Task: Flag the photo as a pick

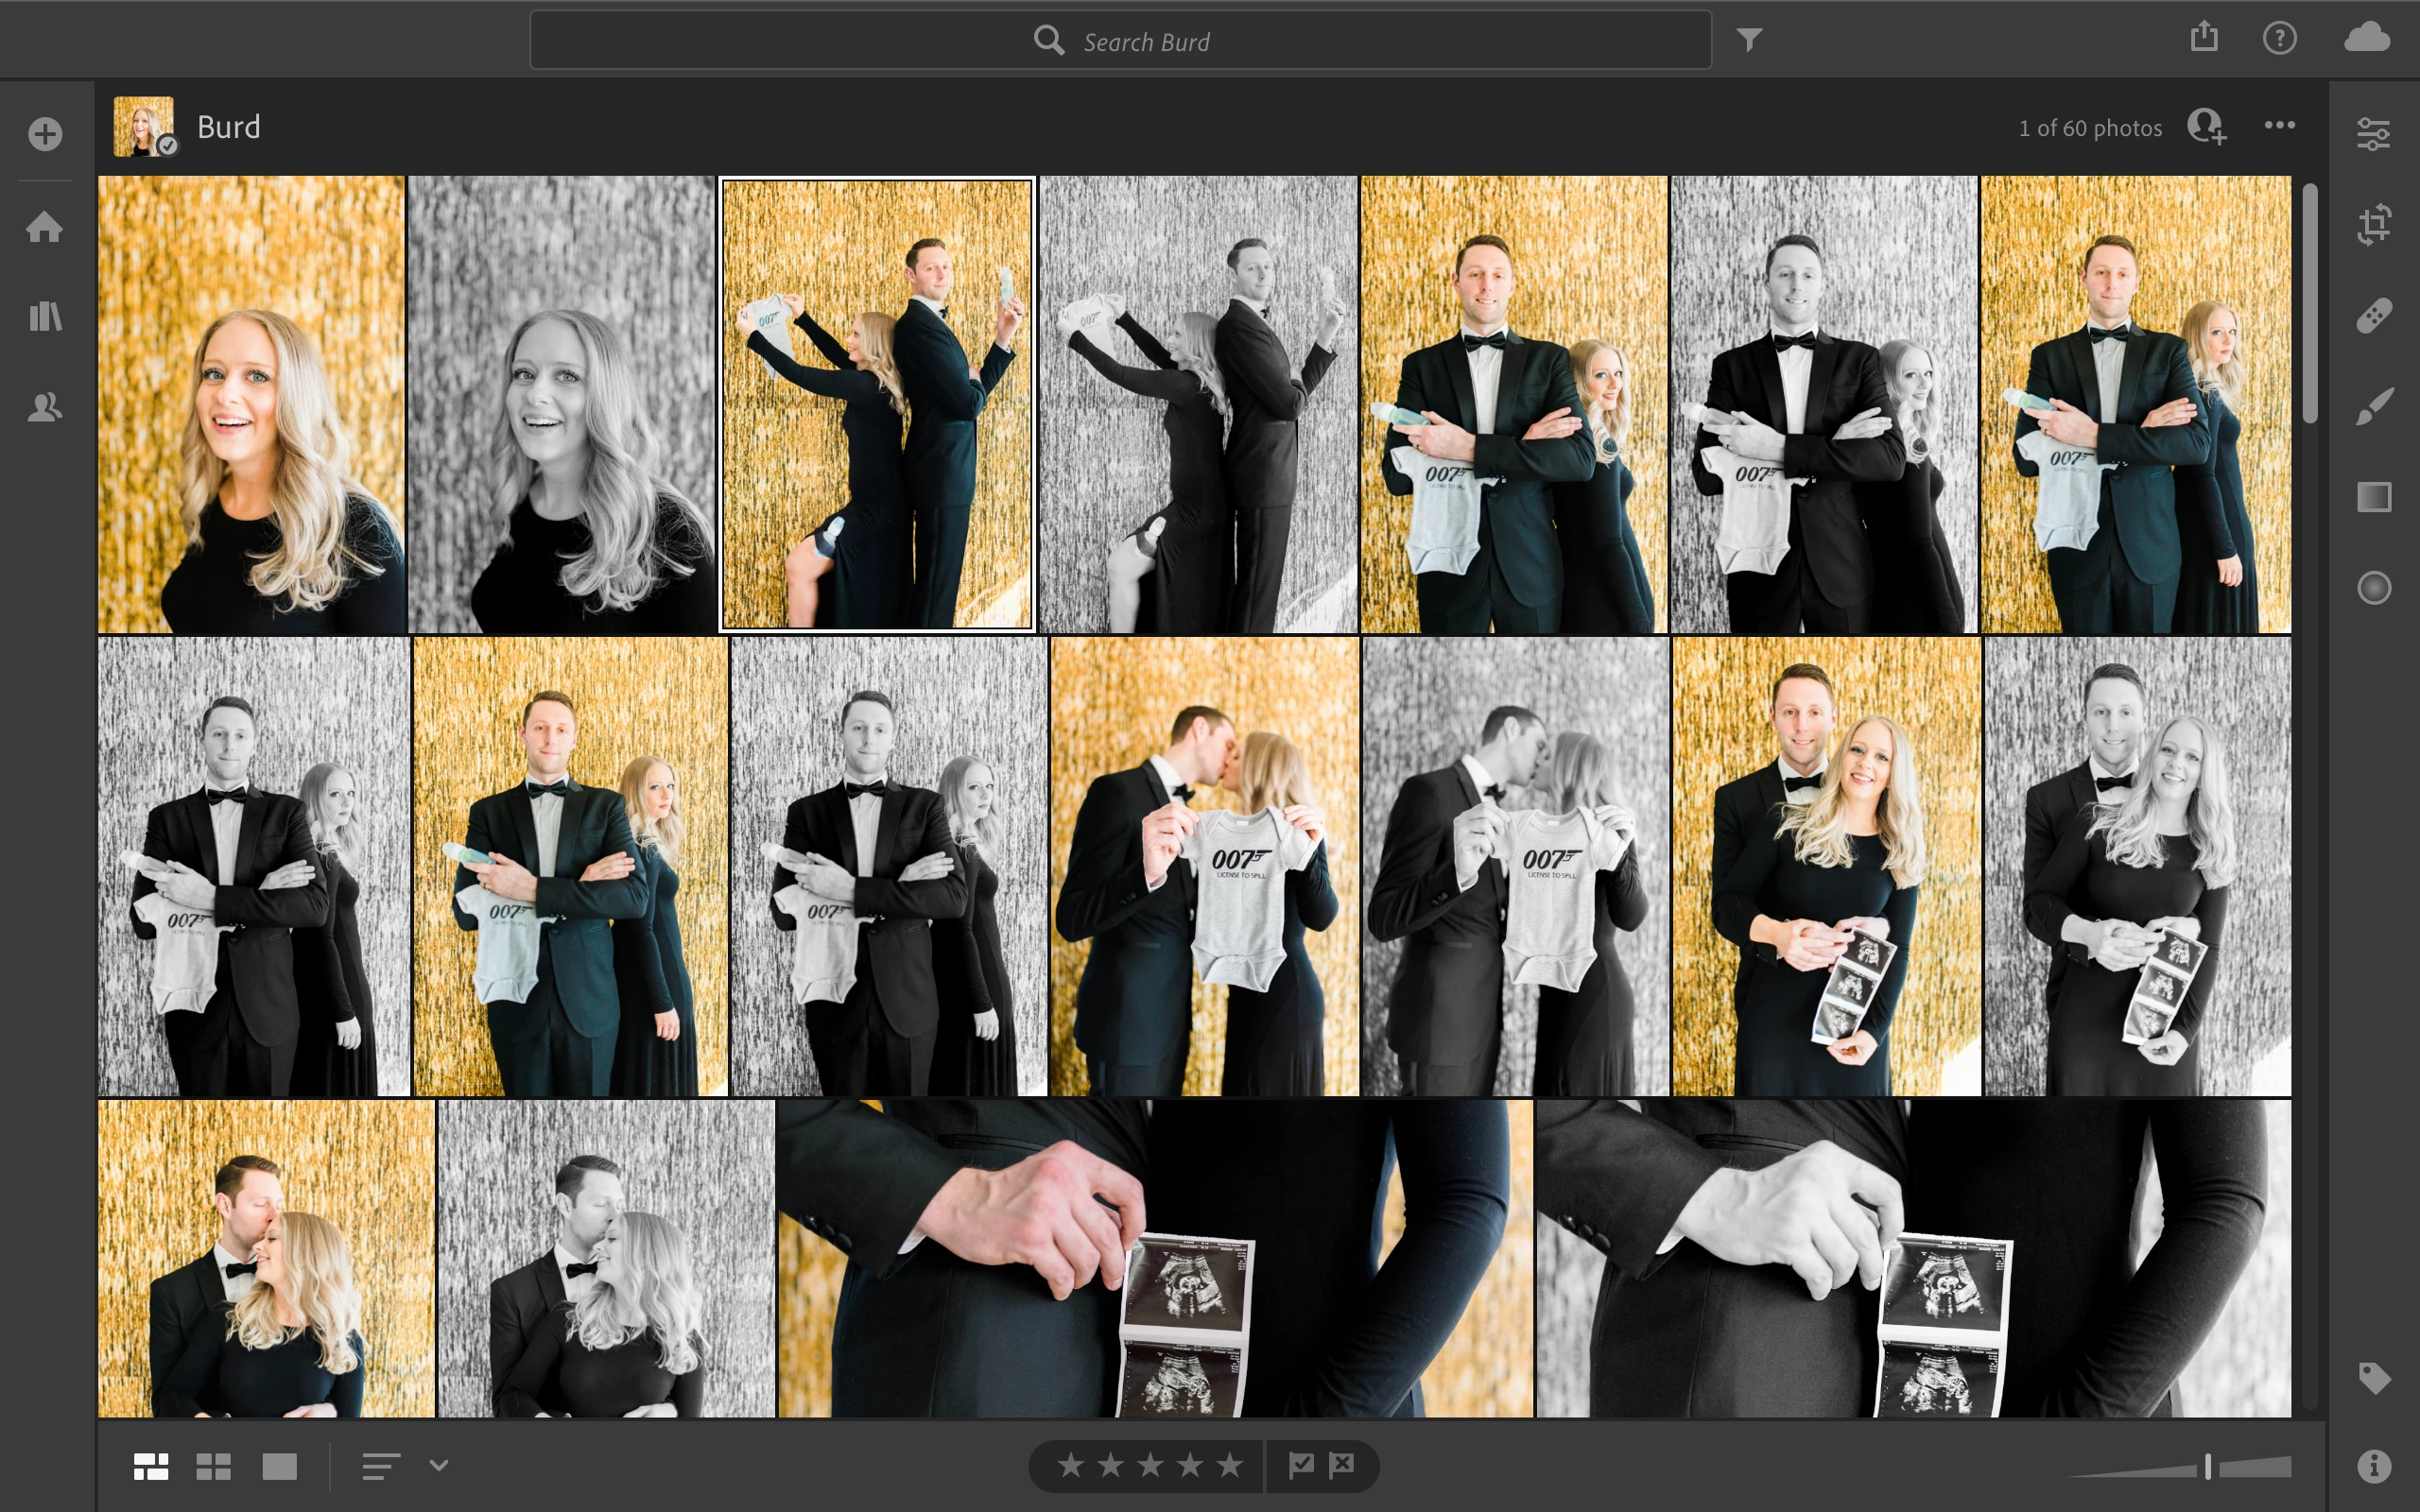Action: tap(1301, 1465)
